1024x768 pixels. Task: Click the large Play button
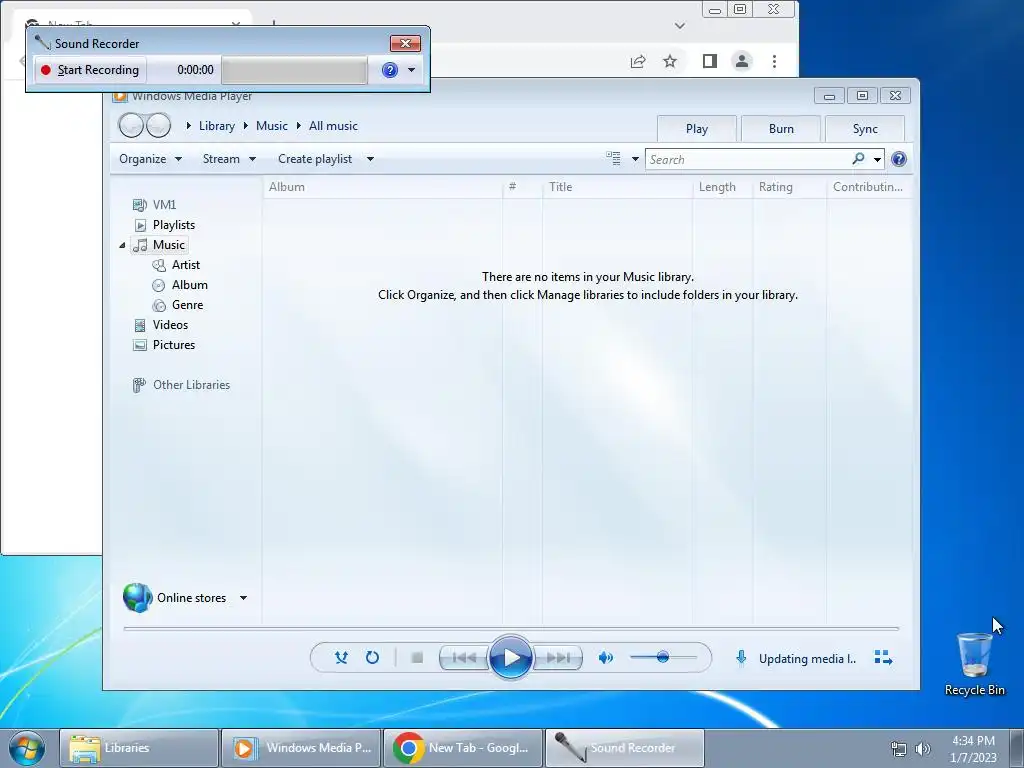(510, 658)
